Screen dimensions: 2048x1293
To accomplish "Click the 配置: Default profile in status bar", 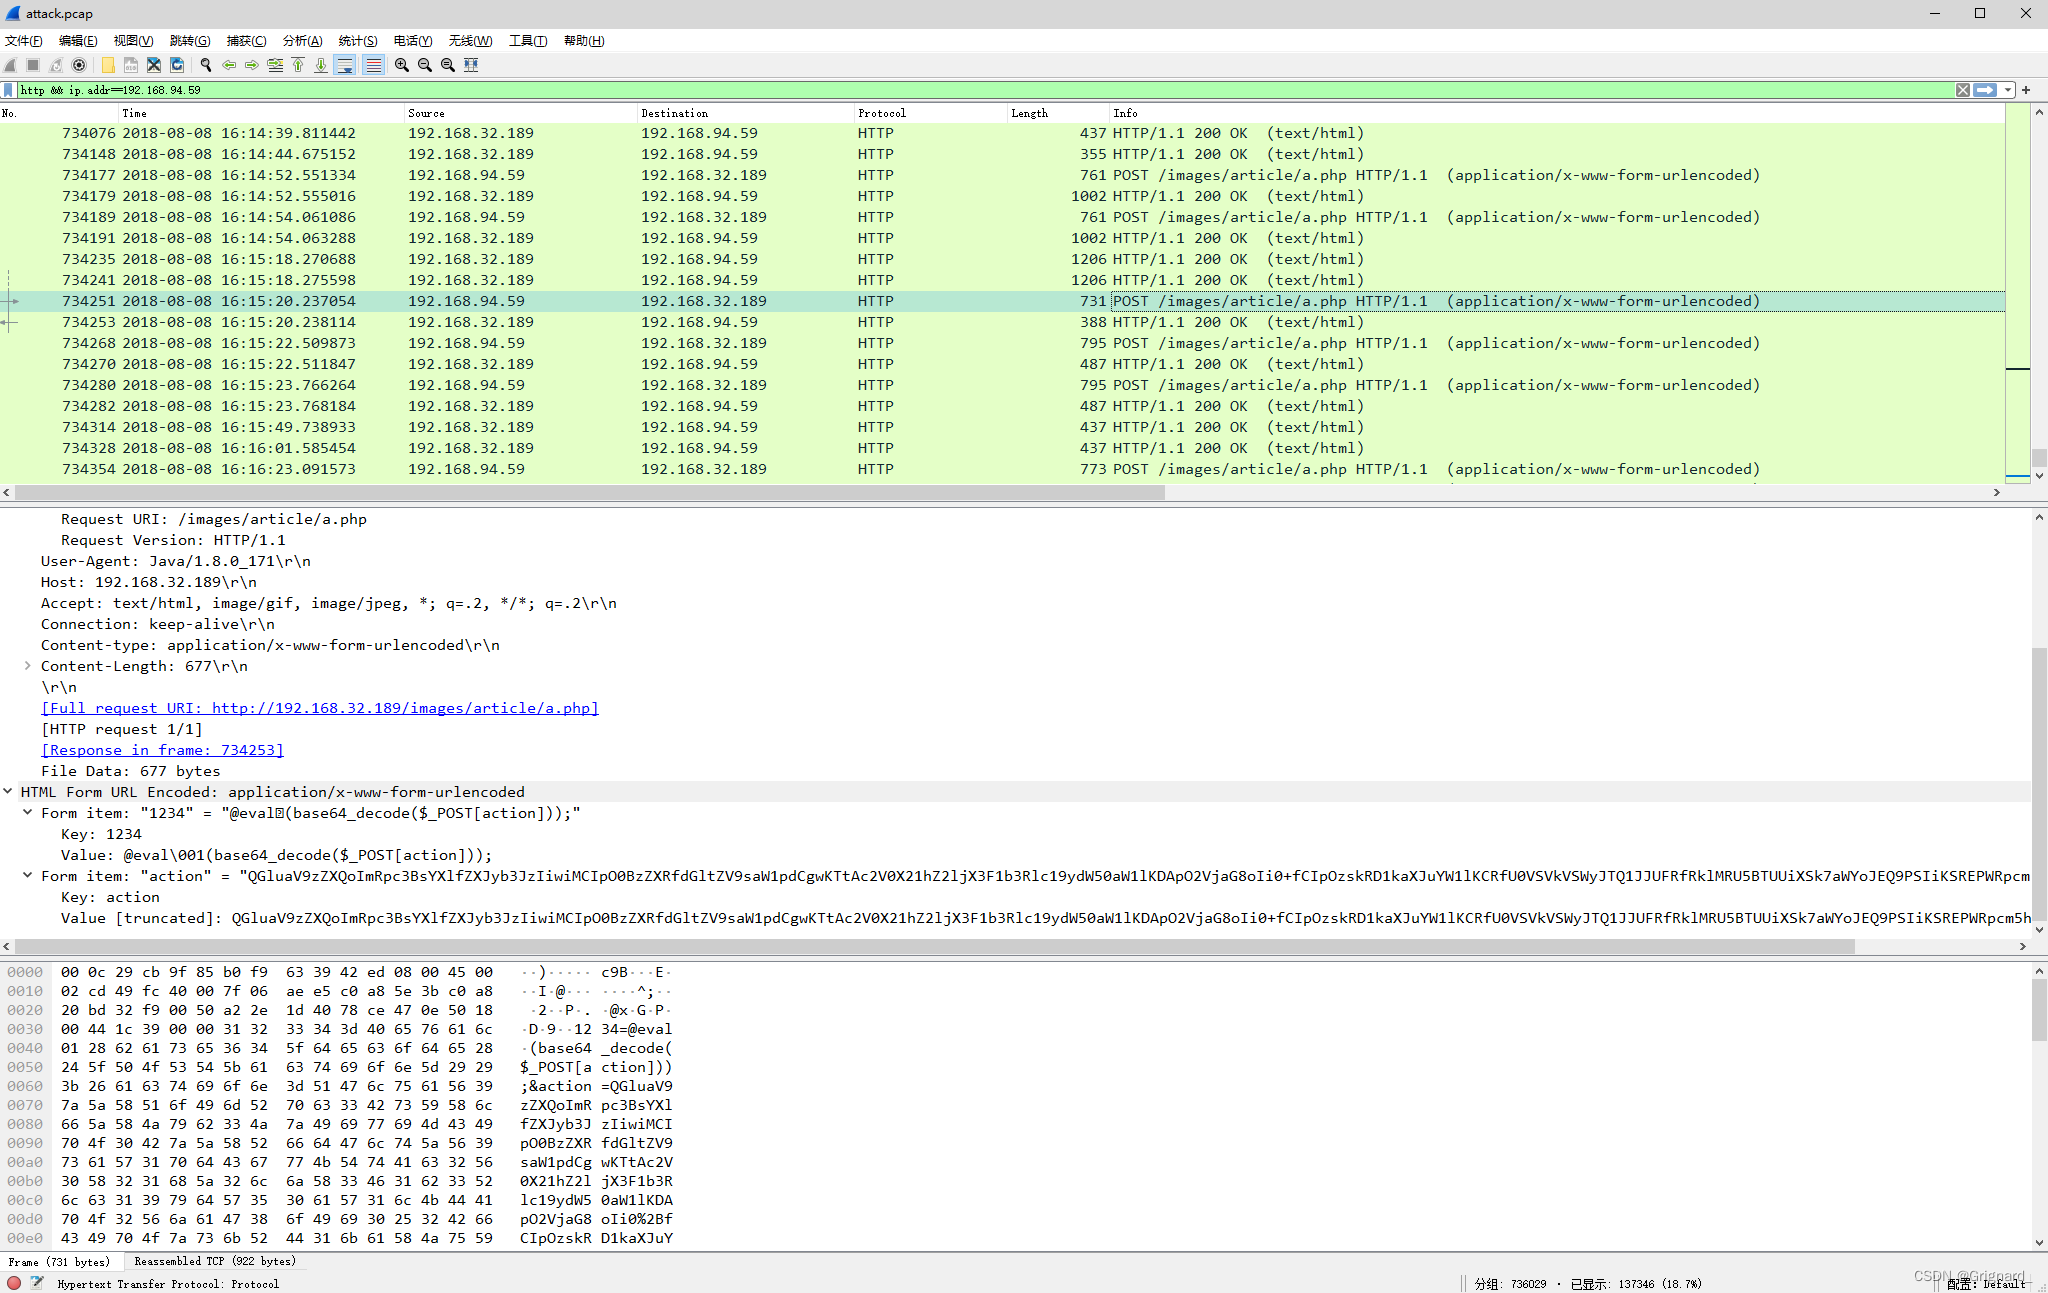I will (1986, 1284).
